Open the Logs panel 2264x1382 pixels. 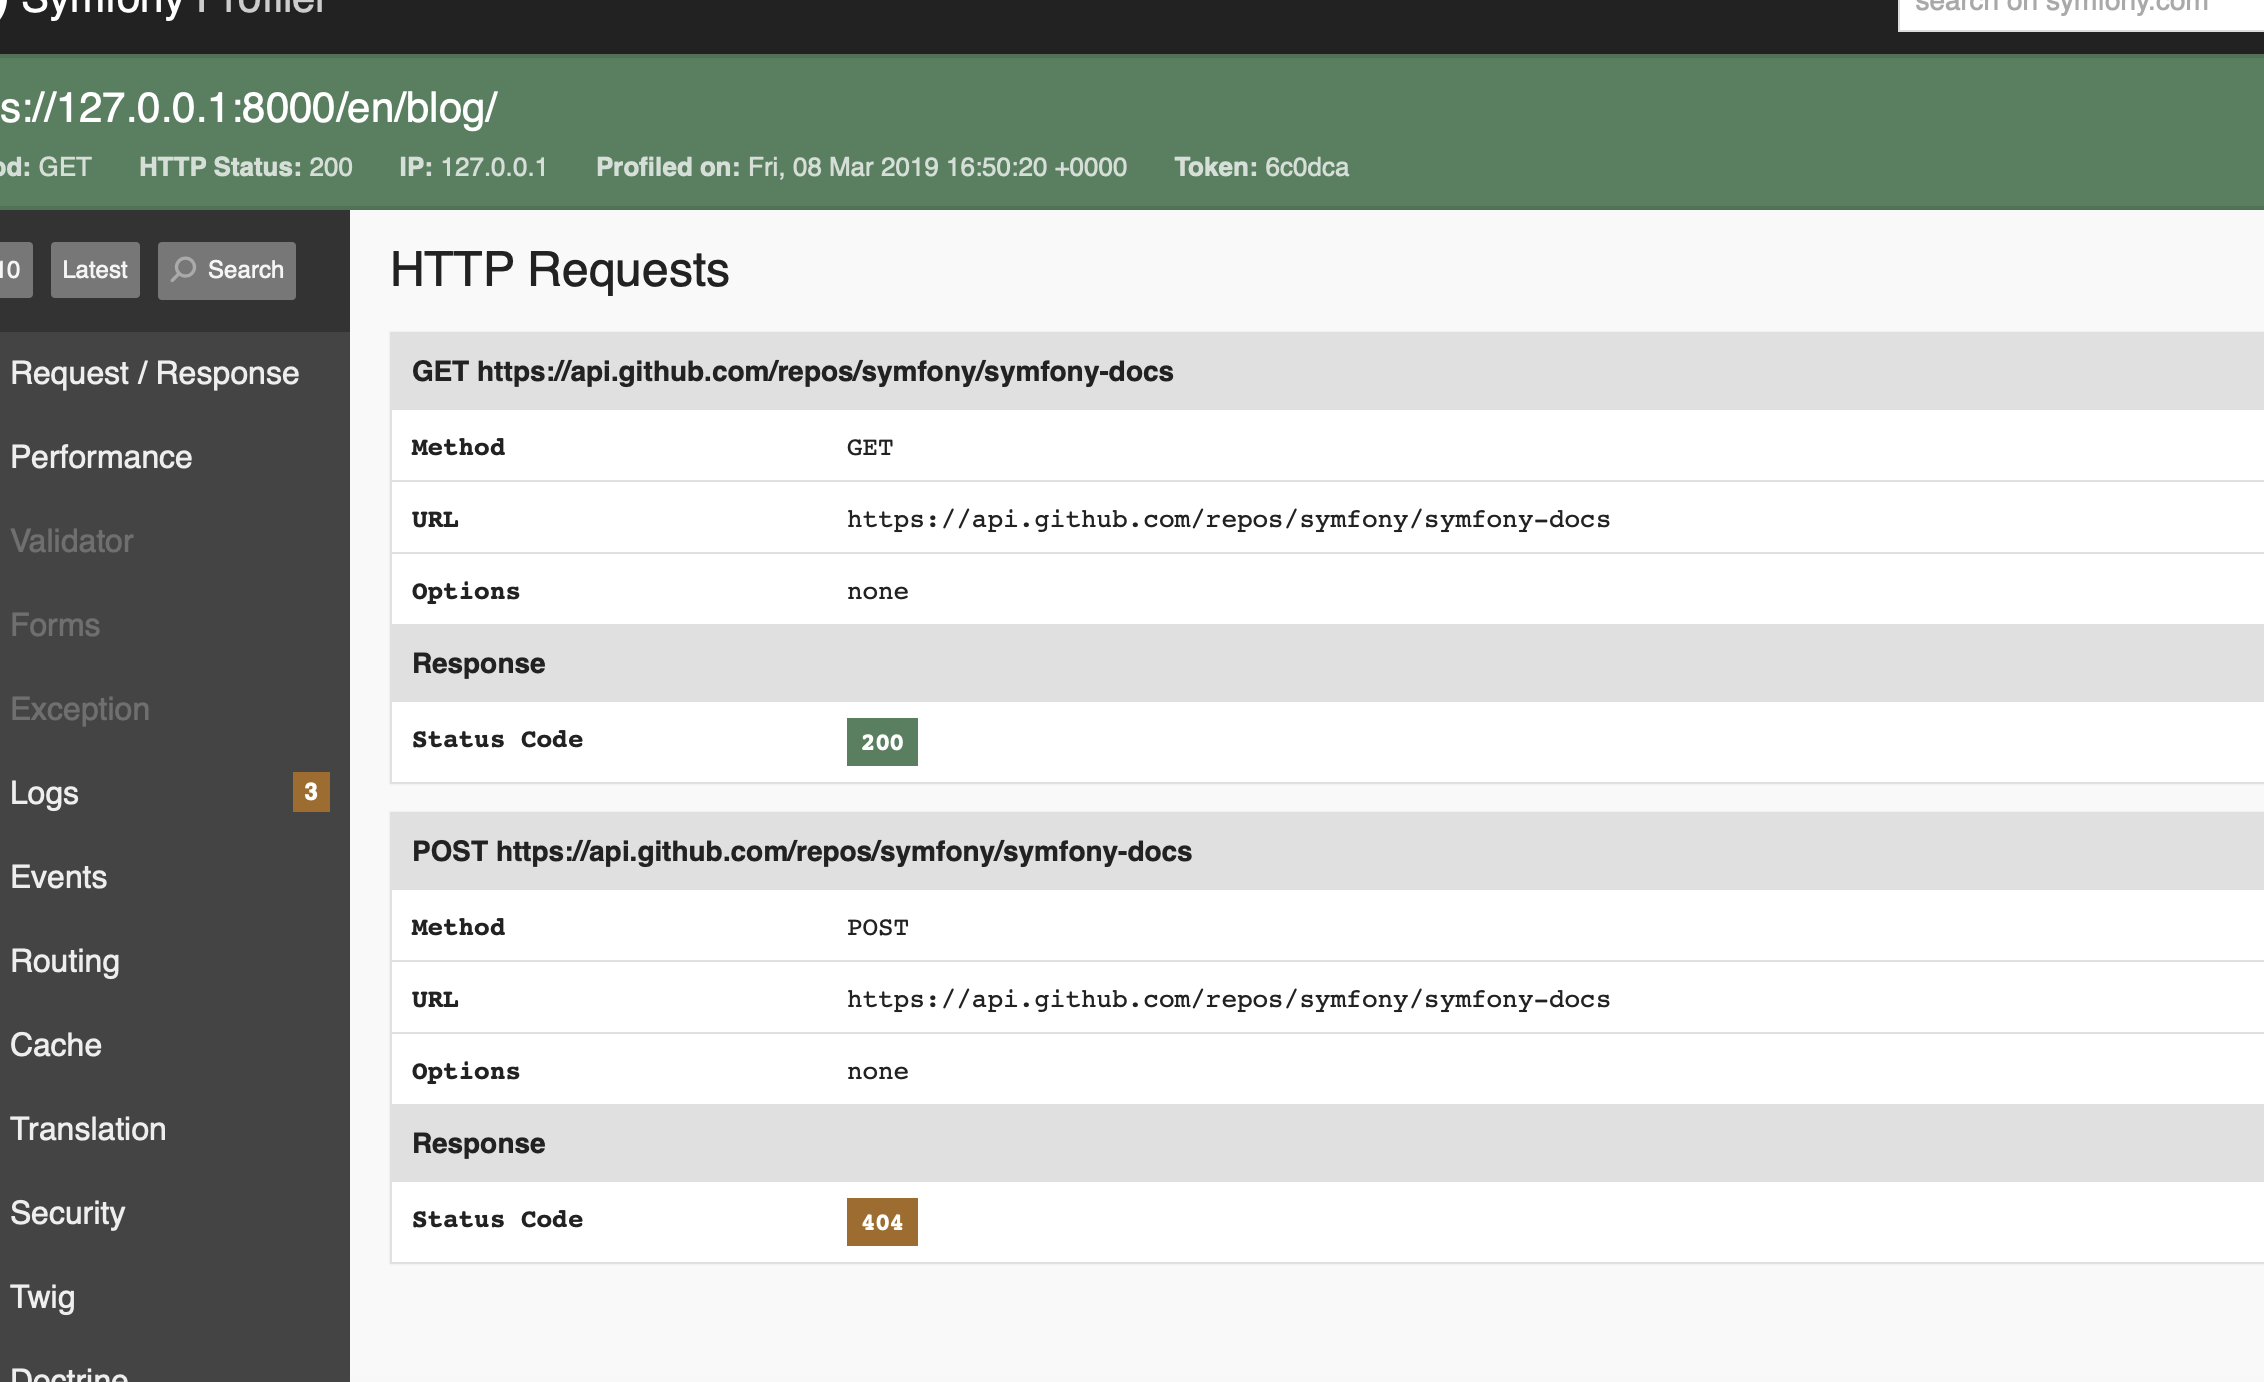175,793
